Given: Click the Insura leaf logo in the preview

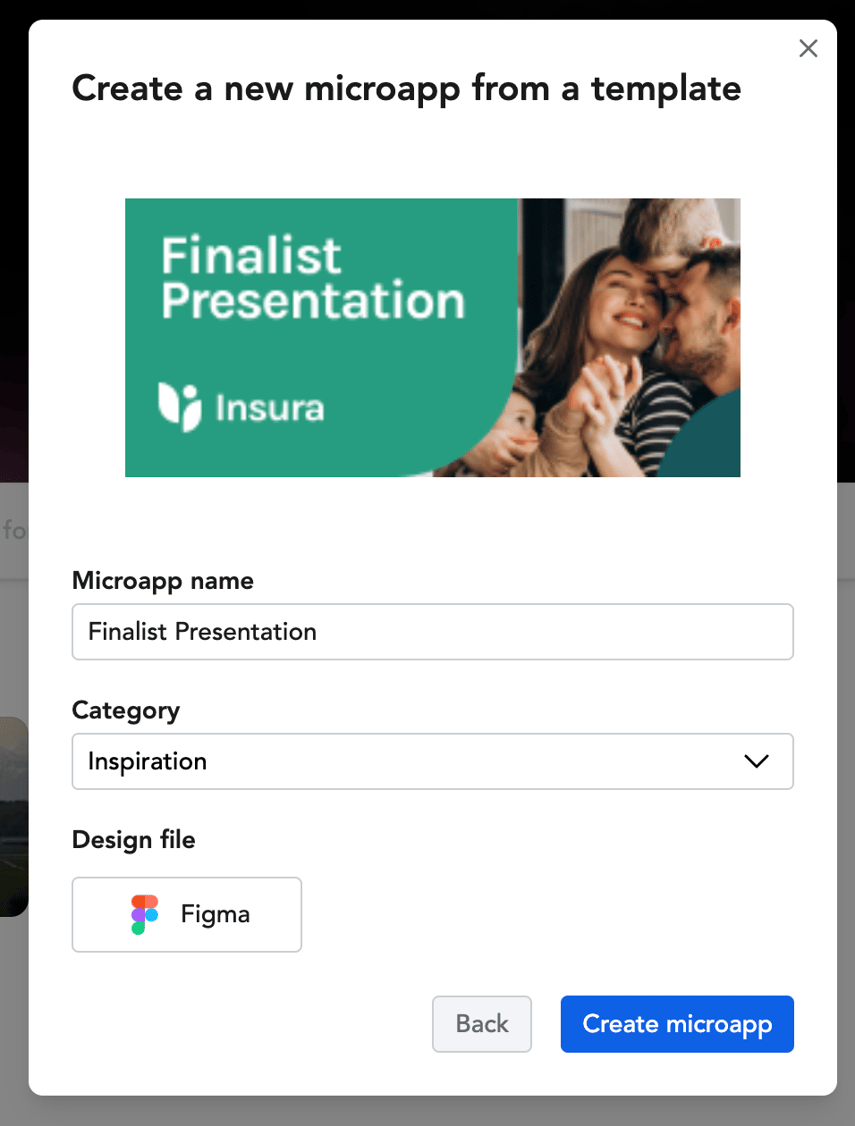Looking at the screenshot, I should point(175,407).
